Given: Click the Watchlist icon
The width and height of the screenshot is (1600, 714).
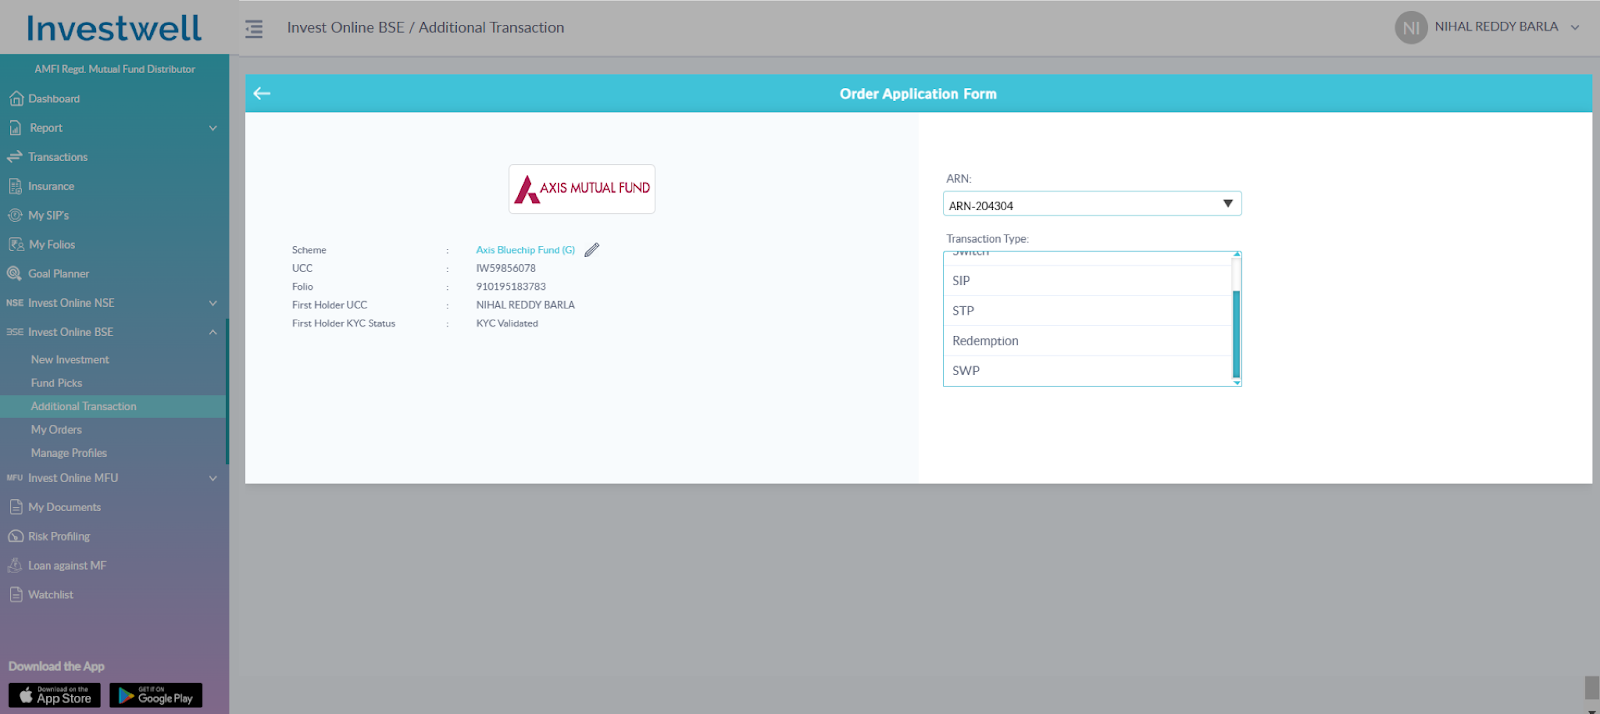Looking at the screenshot, I should coord(16,594).
